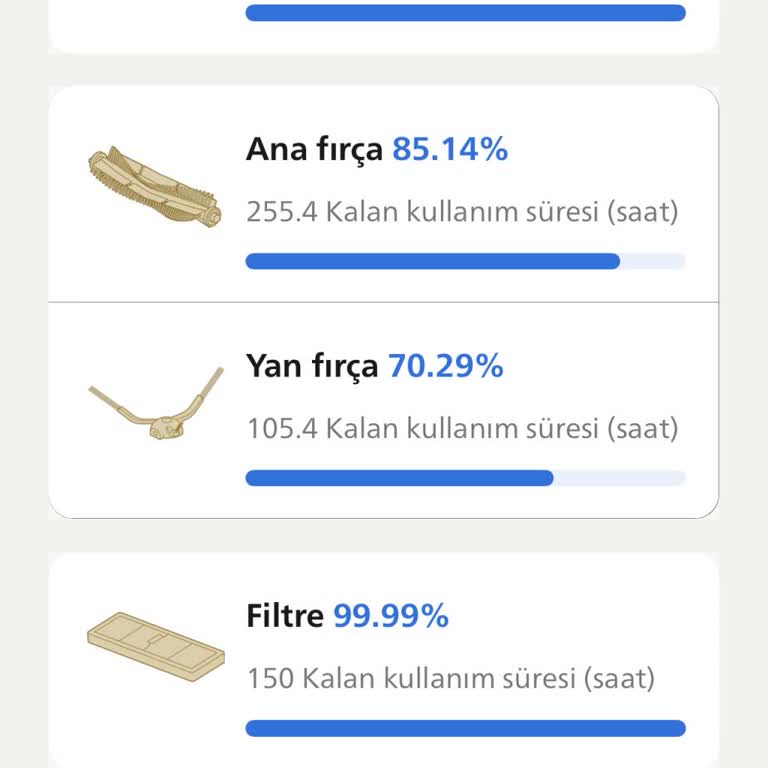
Task: Click the Ana fırça progress bar
Action: pos(465,262)
